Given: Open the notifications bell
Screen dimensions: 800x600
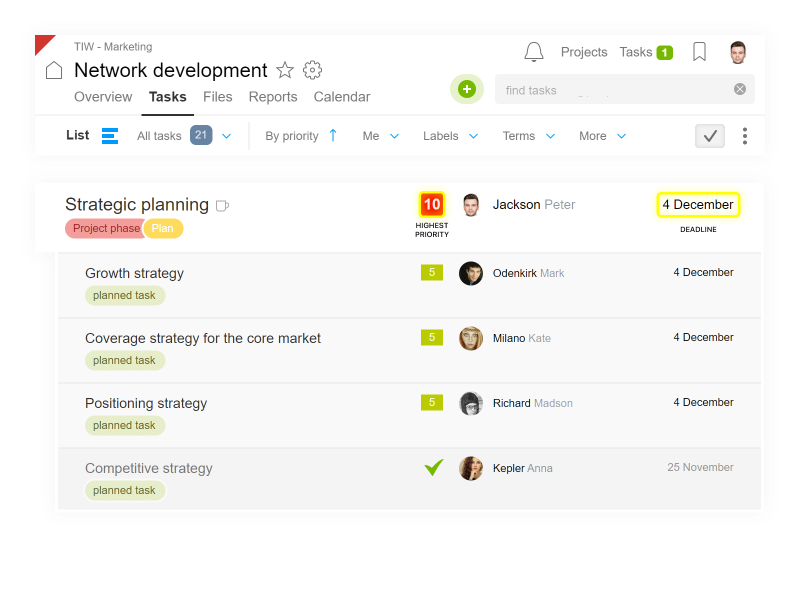Looking at the screenshot, I should click(x=534, y=52).
